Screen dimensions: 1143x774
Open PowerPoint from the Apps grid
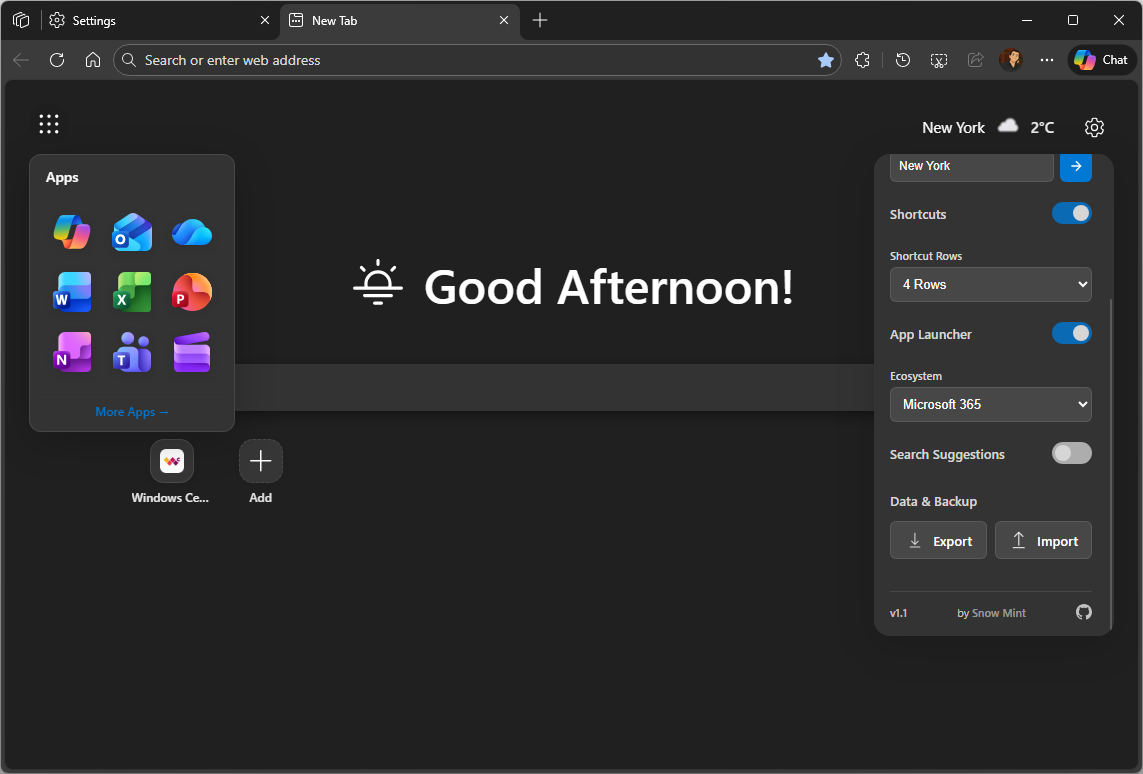coord(191,291)
